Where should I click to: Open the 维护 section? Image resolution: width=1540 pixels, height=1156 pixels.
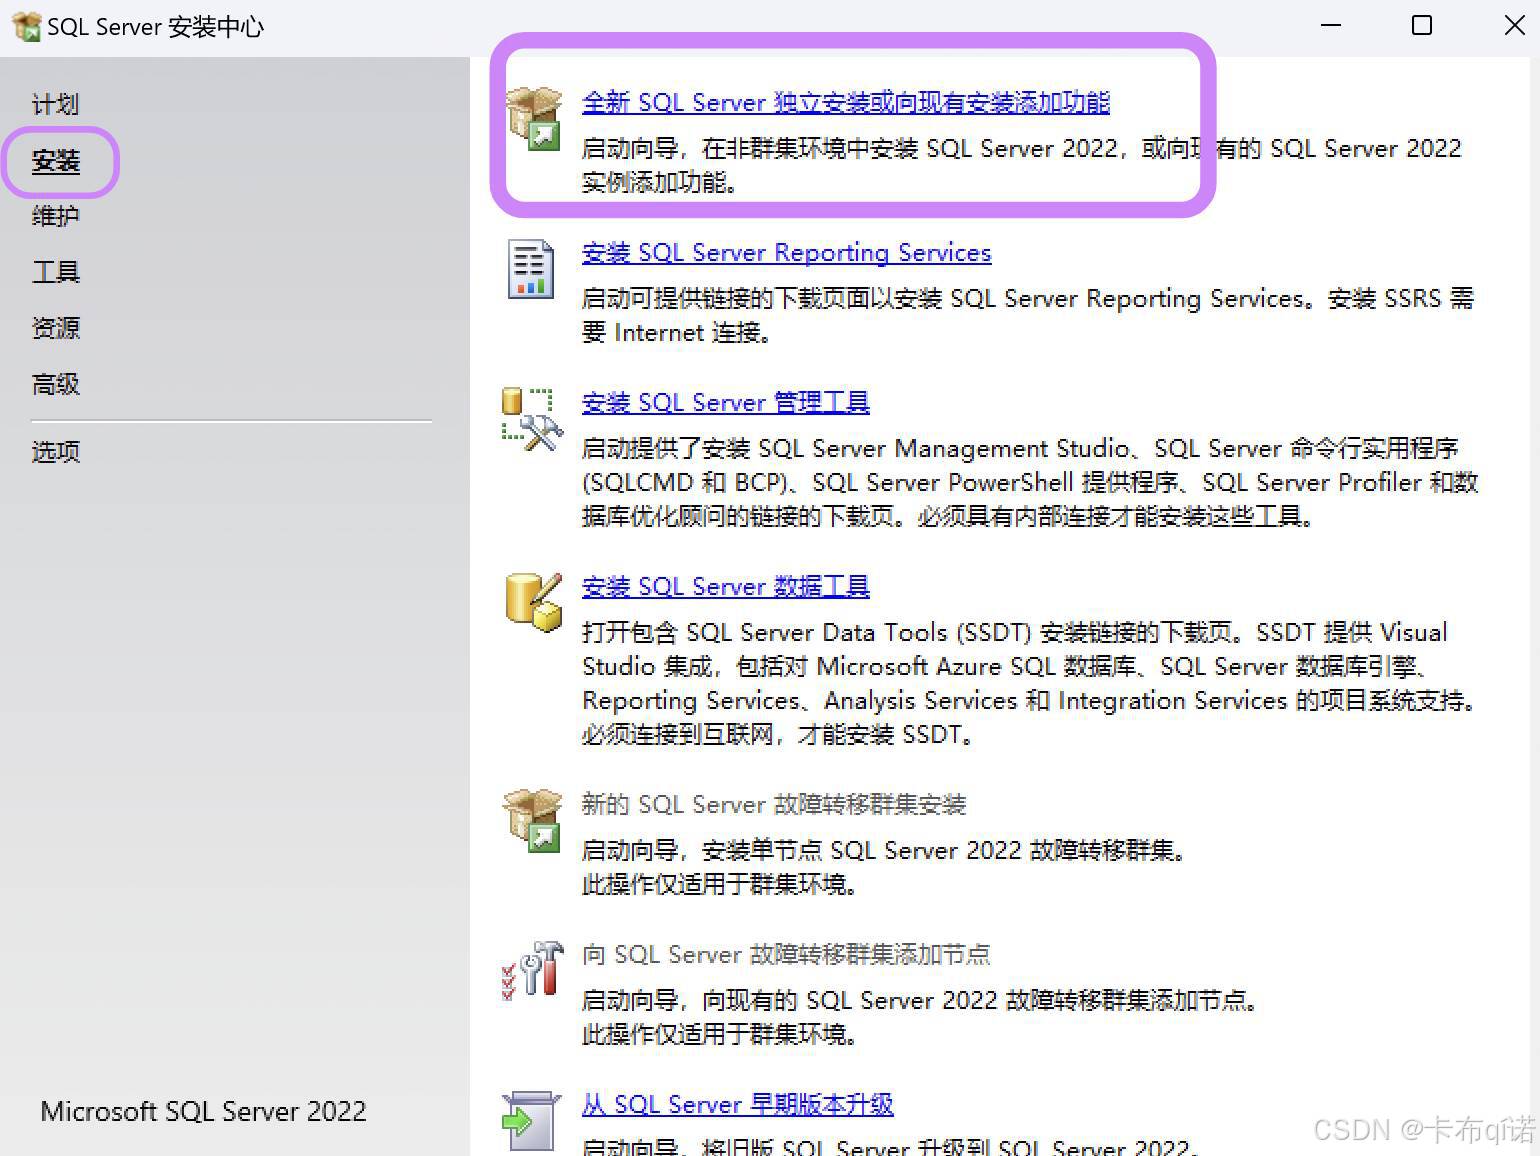(x=55, y=216)
